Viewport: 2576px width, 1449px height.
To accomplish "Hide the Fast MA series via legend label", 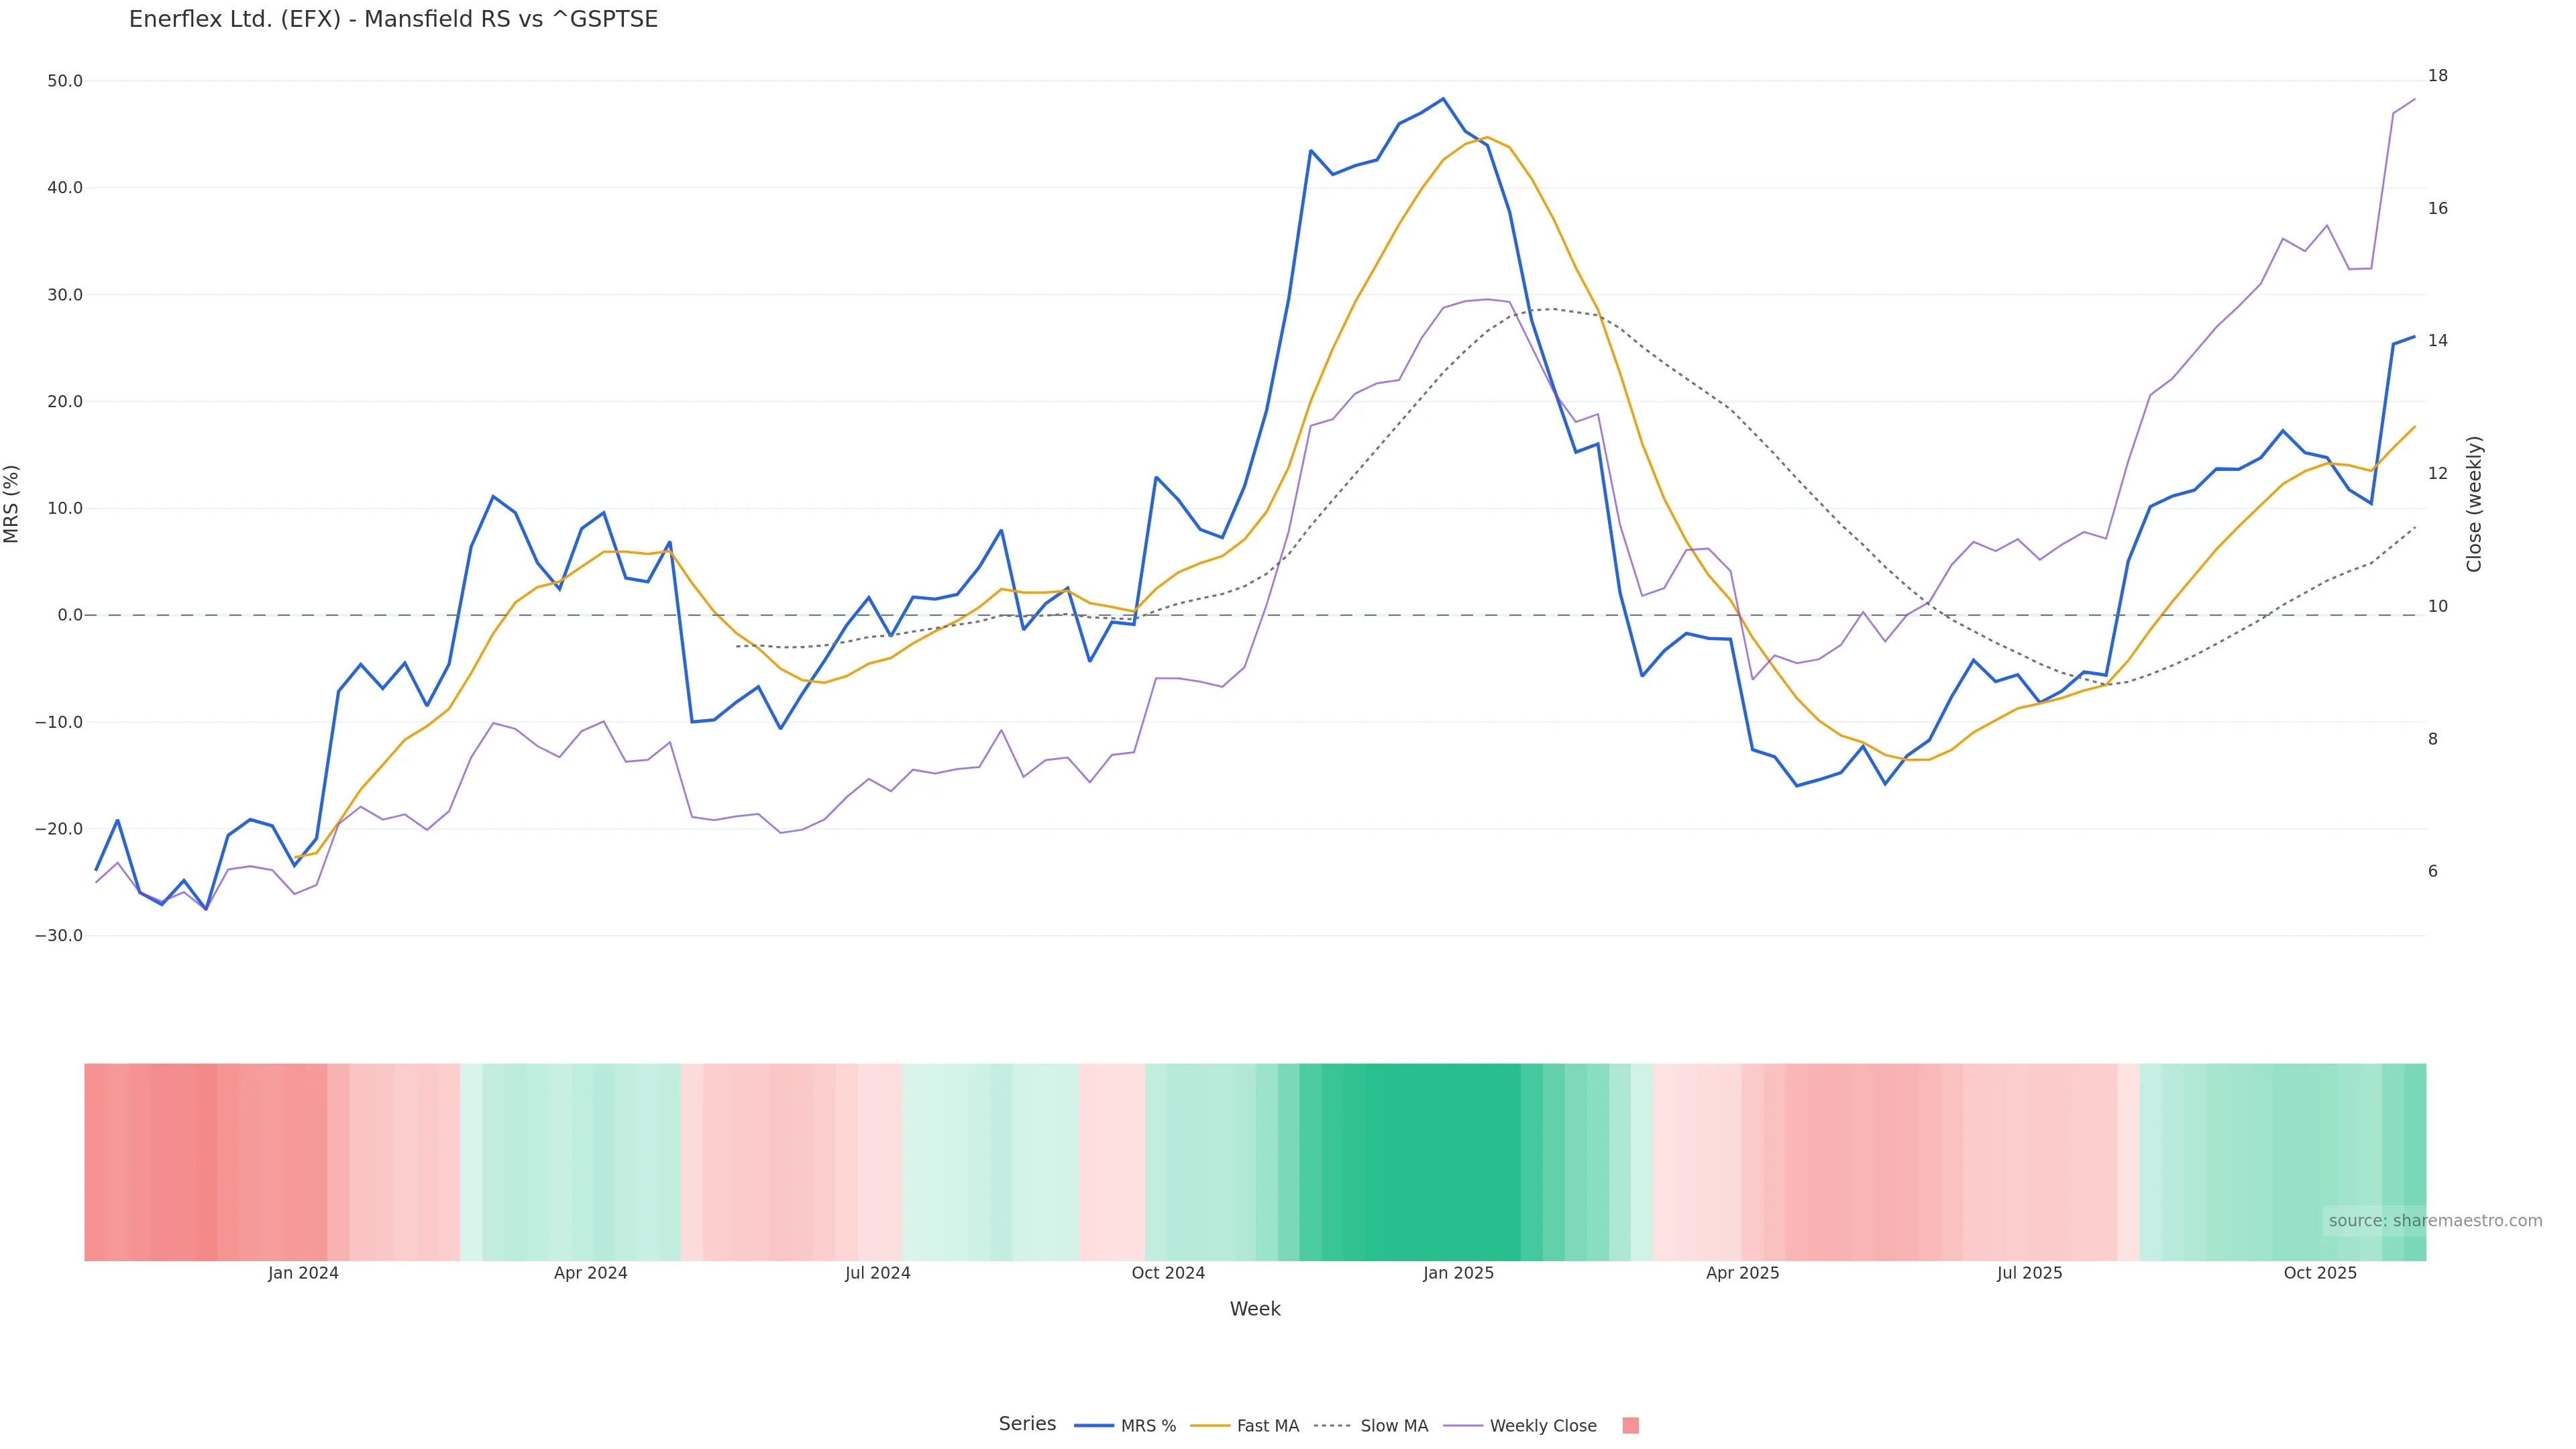I will point(1267,1426).
